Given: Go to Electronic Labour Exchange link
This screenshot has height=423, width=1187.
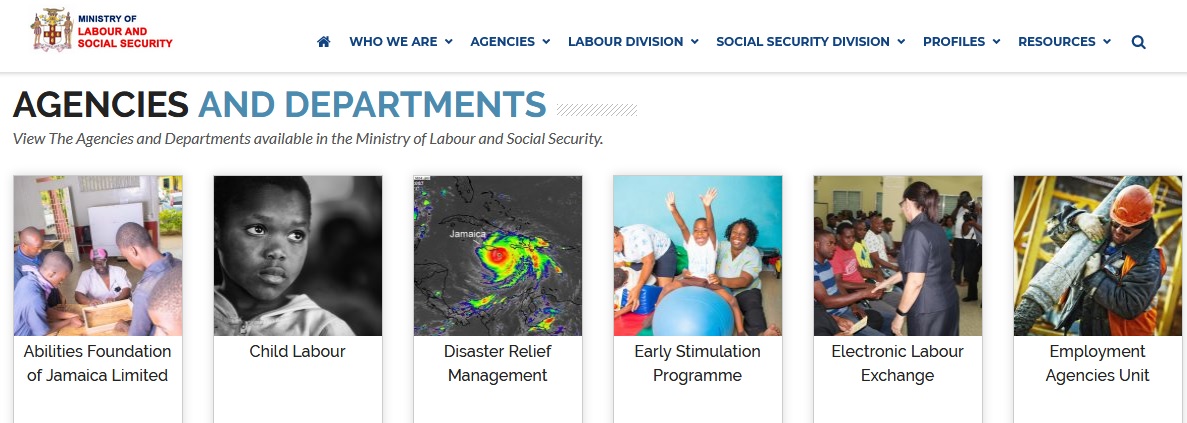Looking at the screenshot, I should pyautogui.click(x=898, y=364).
